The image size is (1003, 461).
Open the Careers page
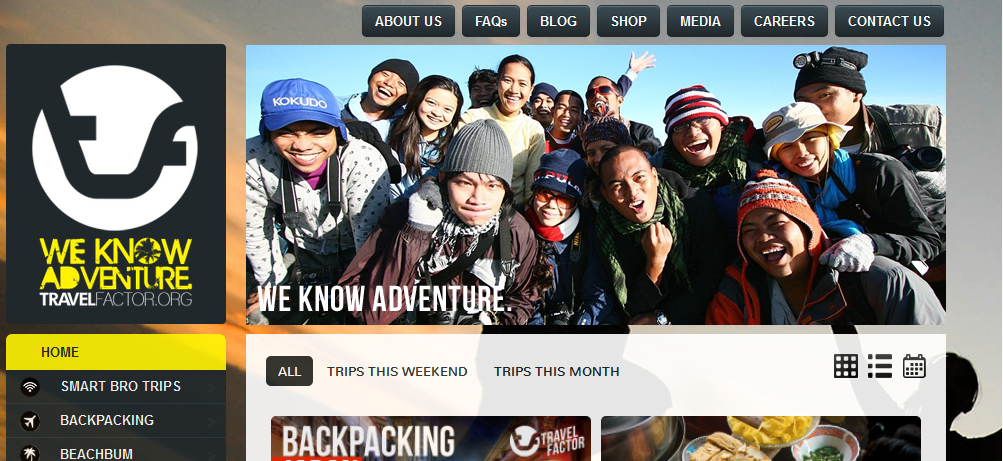point(784,21)
